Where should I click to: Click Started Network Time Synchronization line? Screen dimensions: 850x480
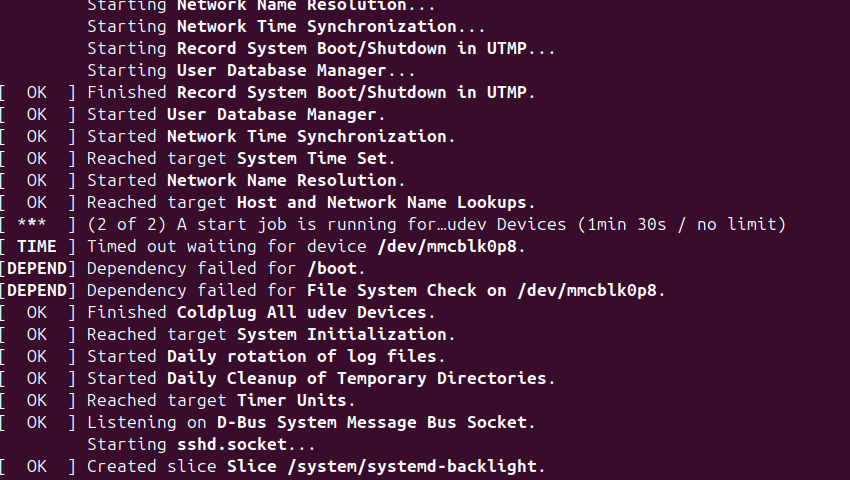click(271, 136)
